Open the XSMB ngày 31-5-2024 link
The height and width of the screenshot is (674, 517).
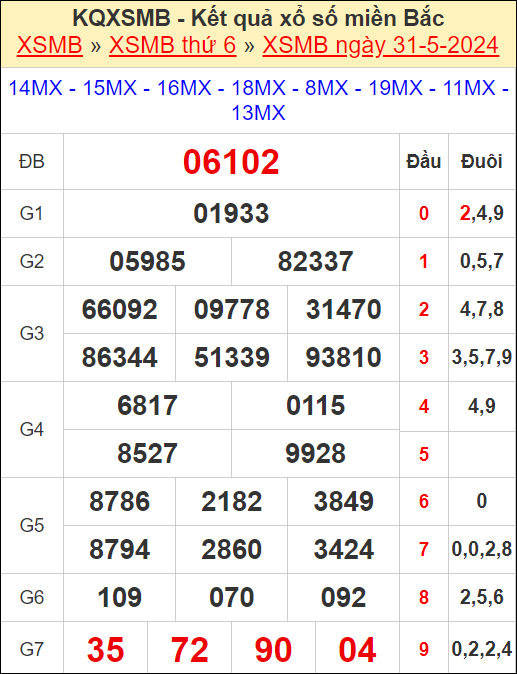click(381, 45)
